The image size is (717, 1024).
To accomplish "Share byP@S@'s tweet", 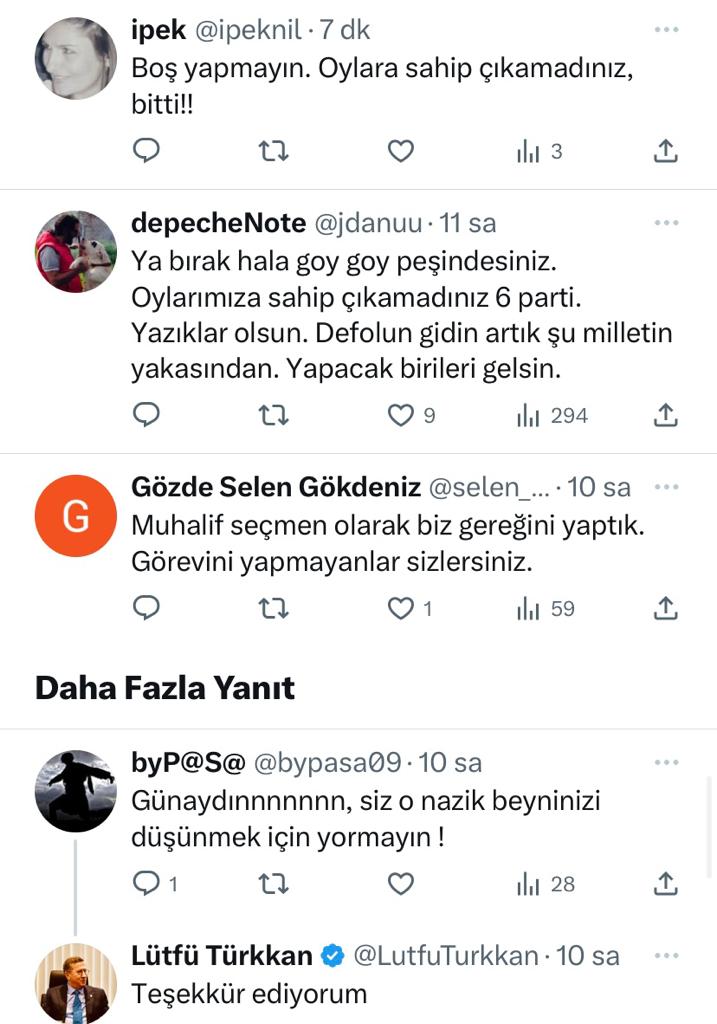I will (666, 884).
